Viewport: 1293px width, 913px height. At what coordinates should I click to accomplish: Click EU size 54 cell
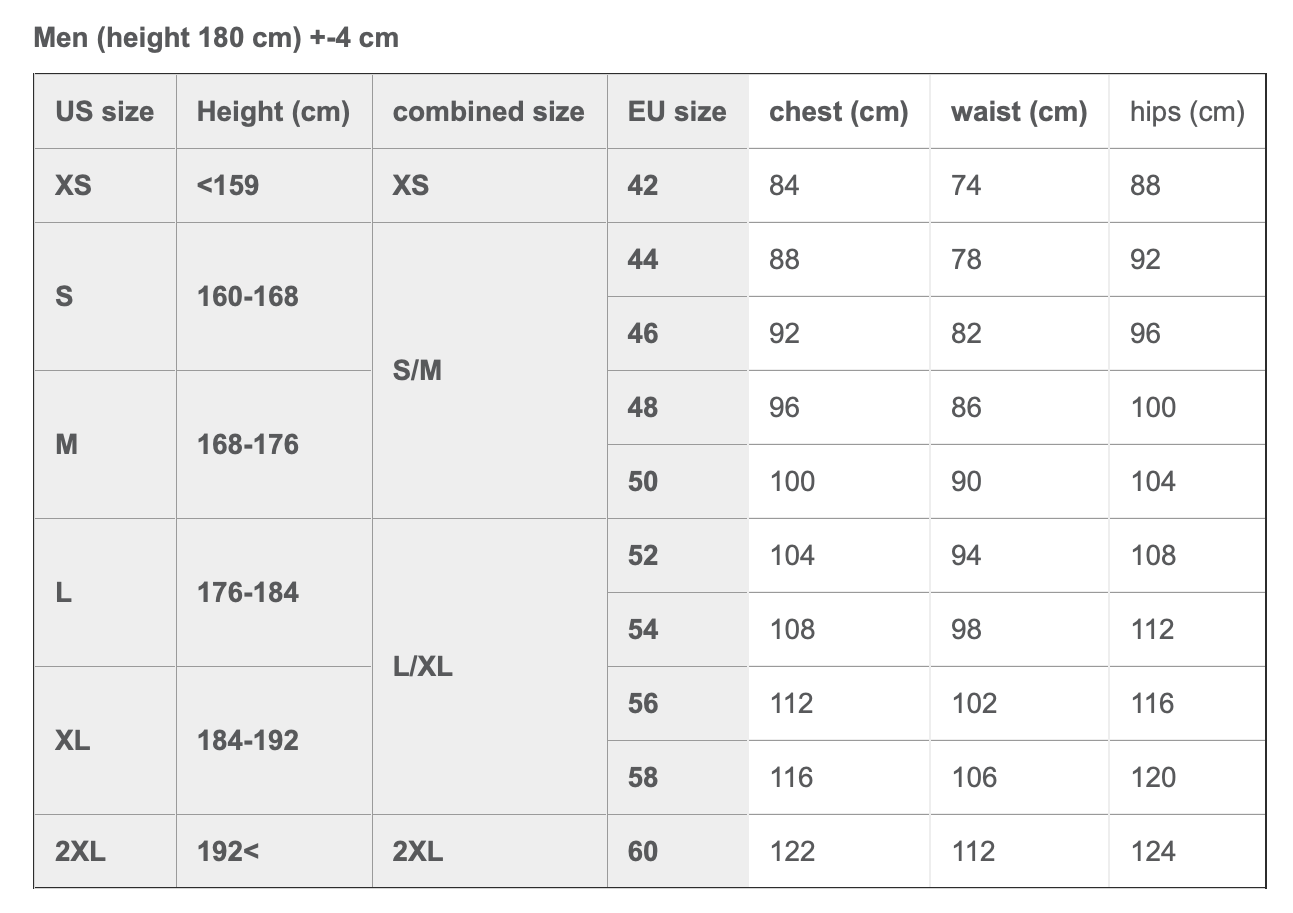pos(677,630)
